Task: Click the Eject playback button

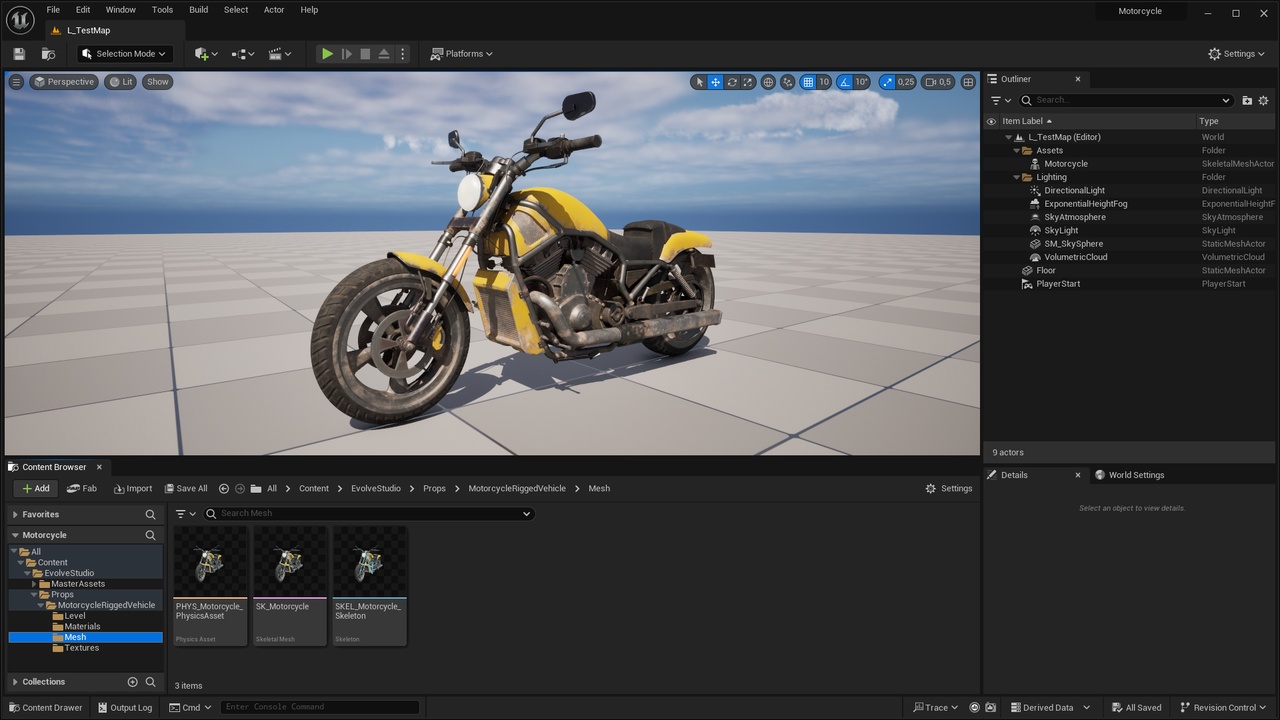Action: pos(384,54)
